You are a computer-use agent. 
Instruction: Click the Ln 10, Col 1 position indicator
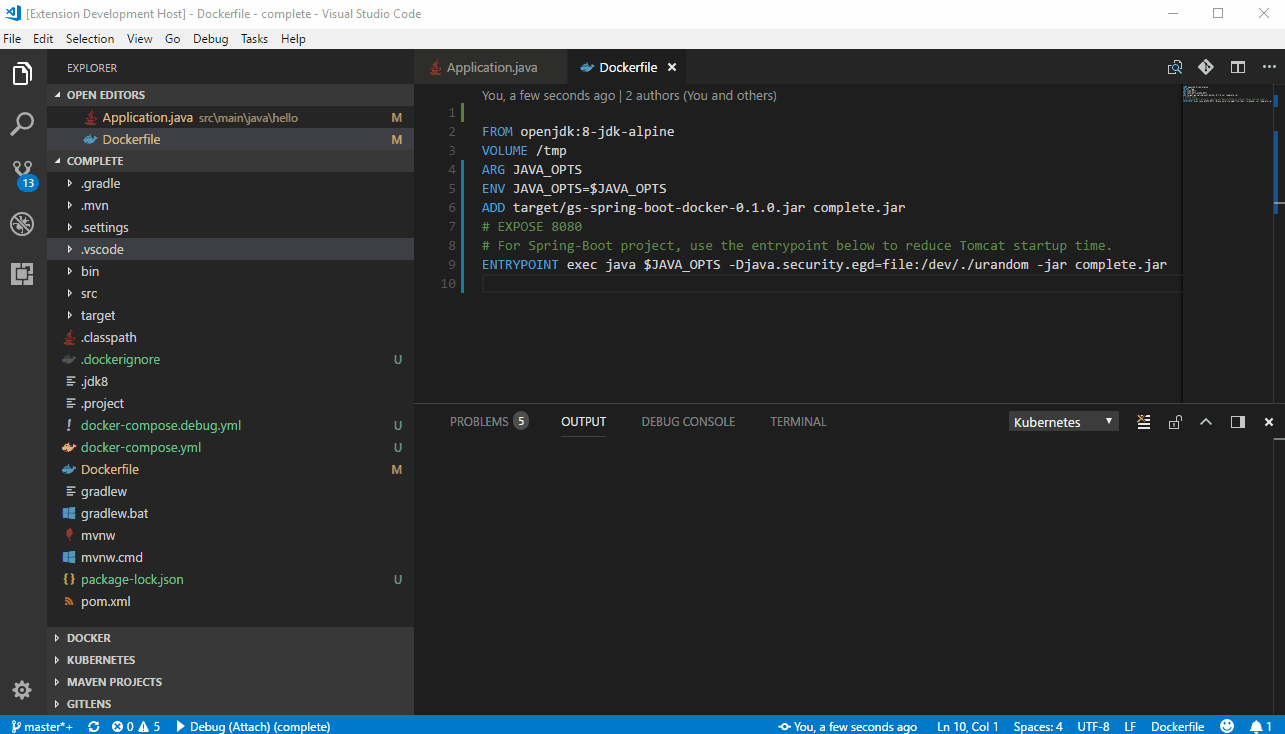[968, 726]
